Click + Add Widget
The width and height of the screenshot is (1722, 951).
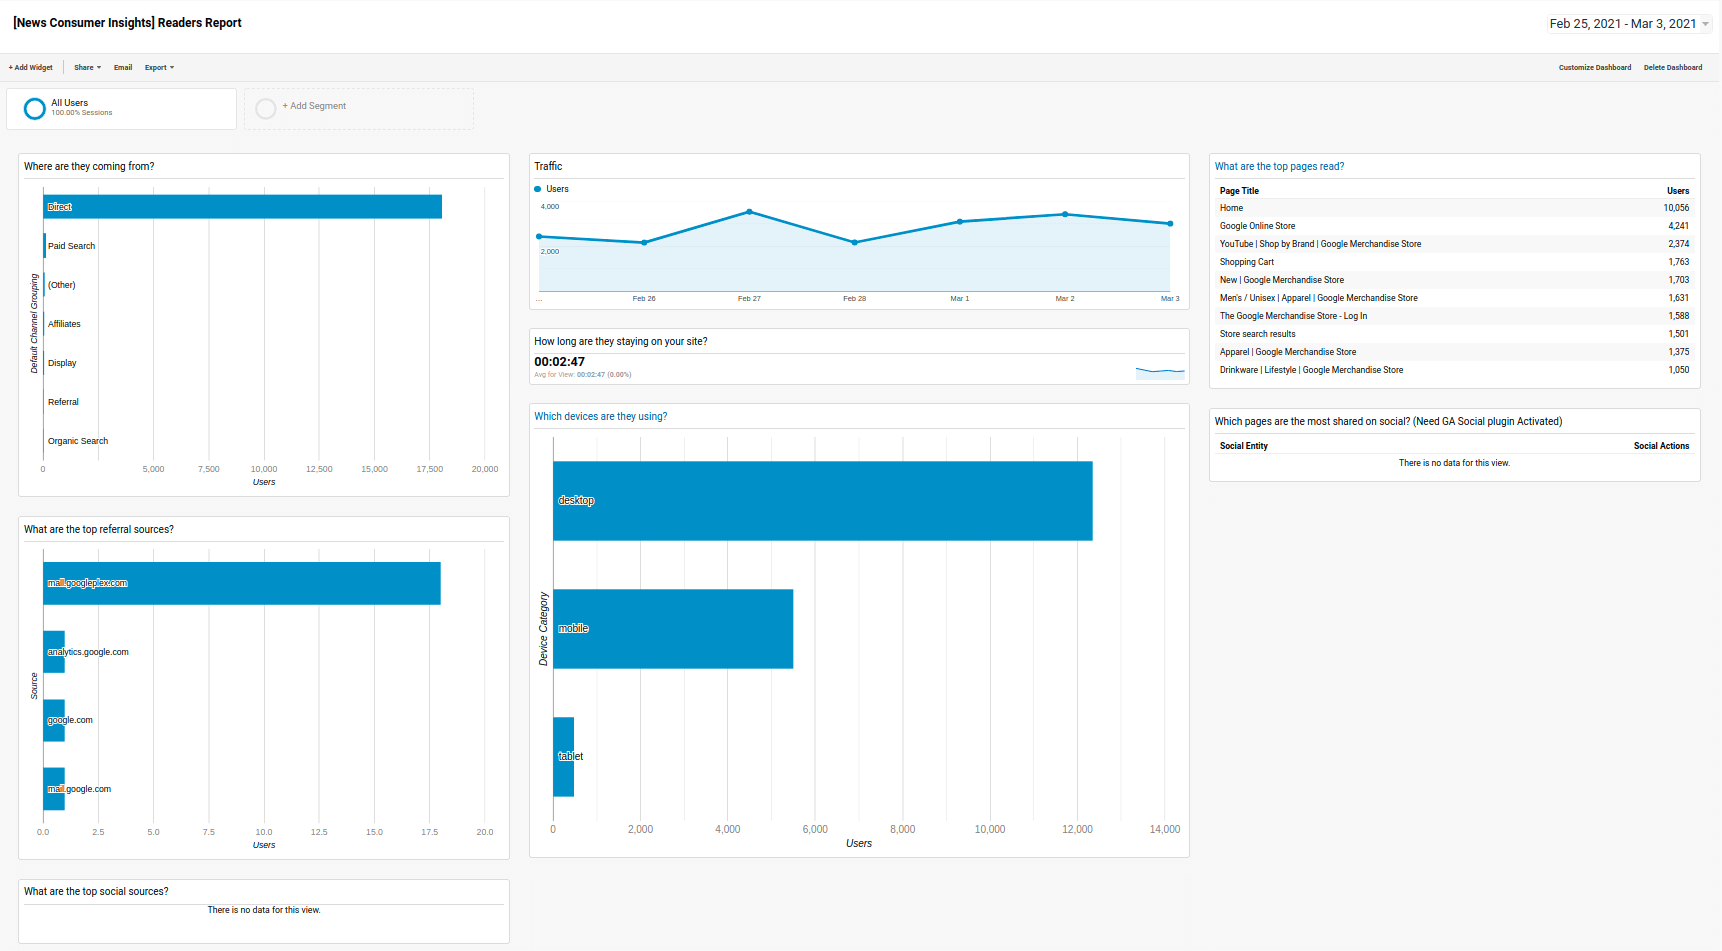pos(30,67)
